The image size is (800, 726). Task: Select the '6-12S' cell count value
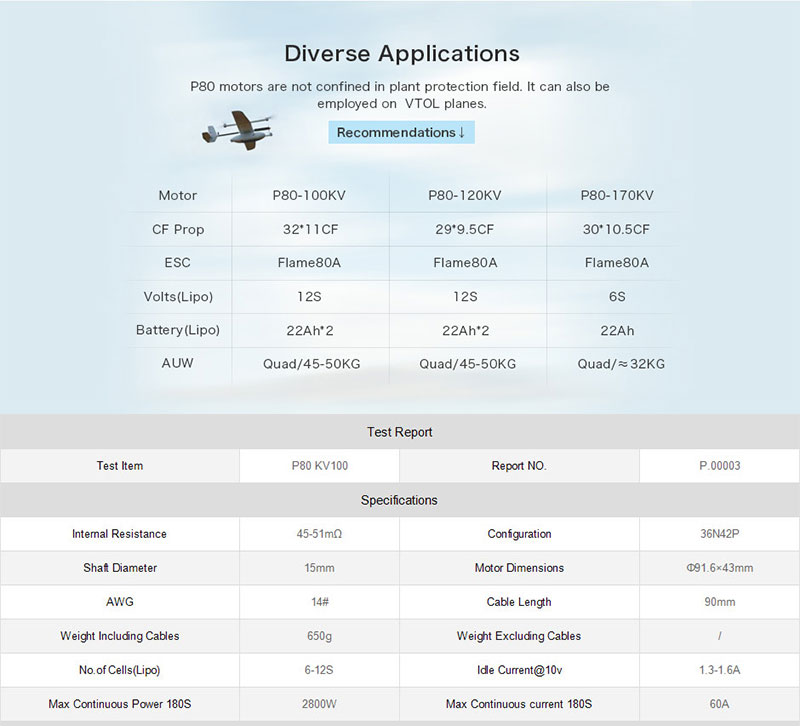319,670
